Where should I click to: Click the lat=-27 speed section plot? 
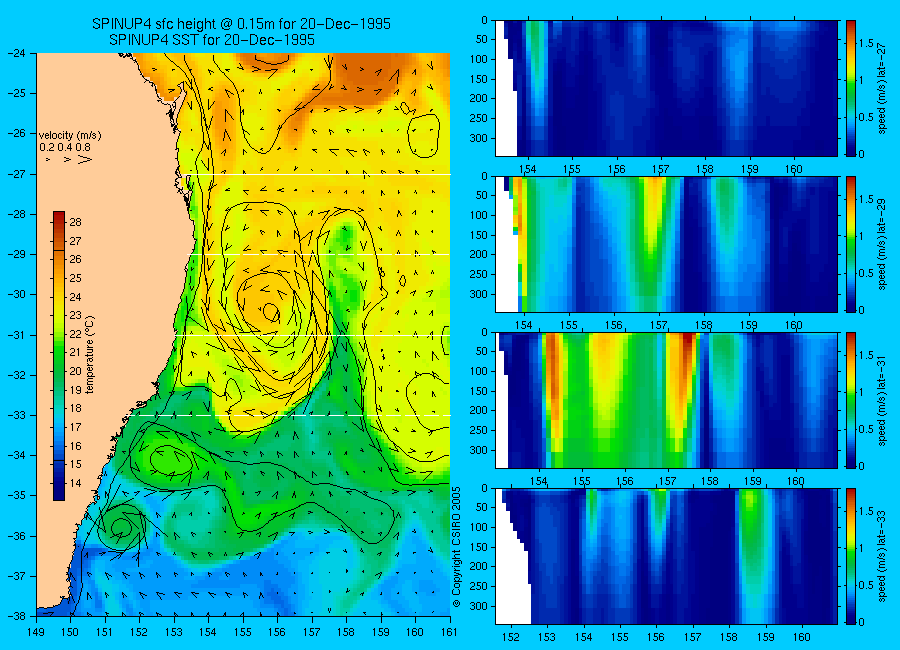tap(666, 88)
